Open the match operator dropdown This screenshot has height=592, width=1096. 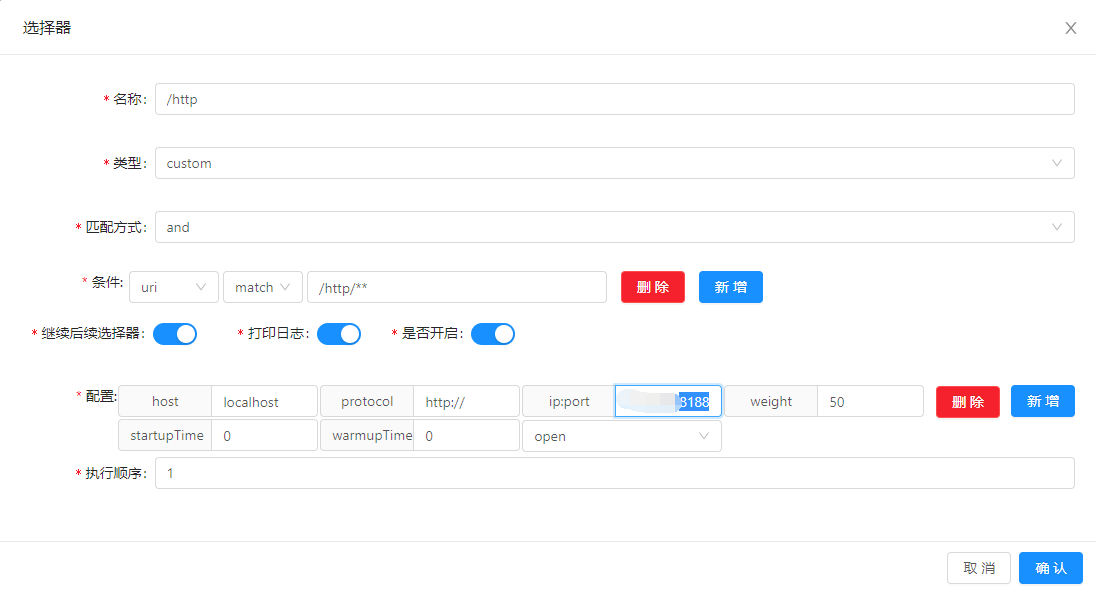pyautogui.click(x=263, y=287)
